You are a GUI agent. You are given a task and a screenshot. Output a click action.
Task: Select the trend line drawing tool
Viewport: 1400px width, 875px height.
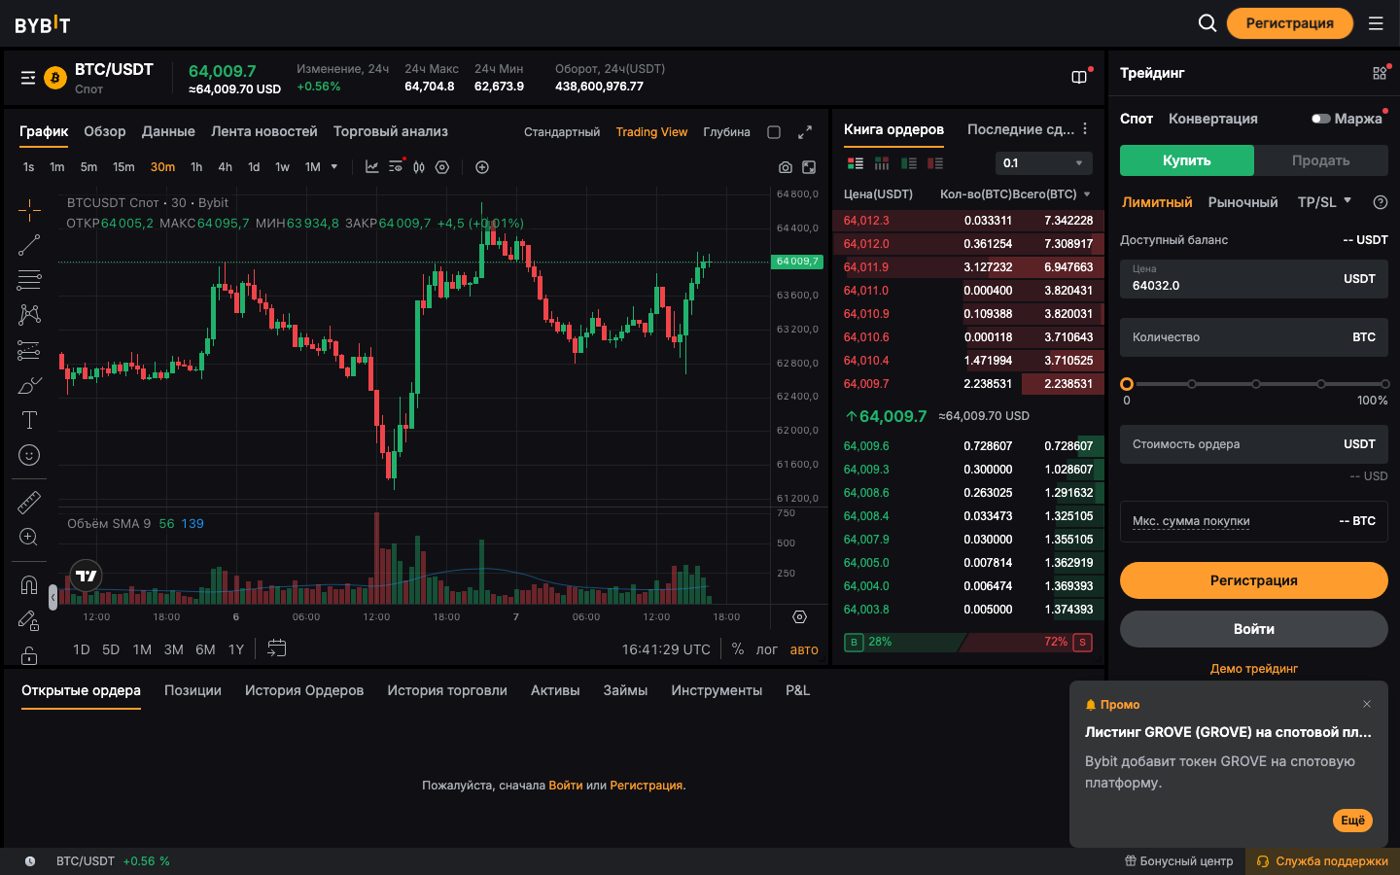29,245
